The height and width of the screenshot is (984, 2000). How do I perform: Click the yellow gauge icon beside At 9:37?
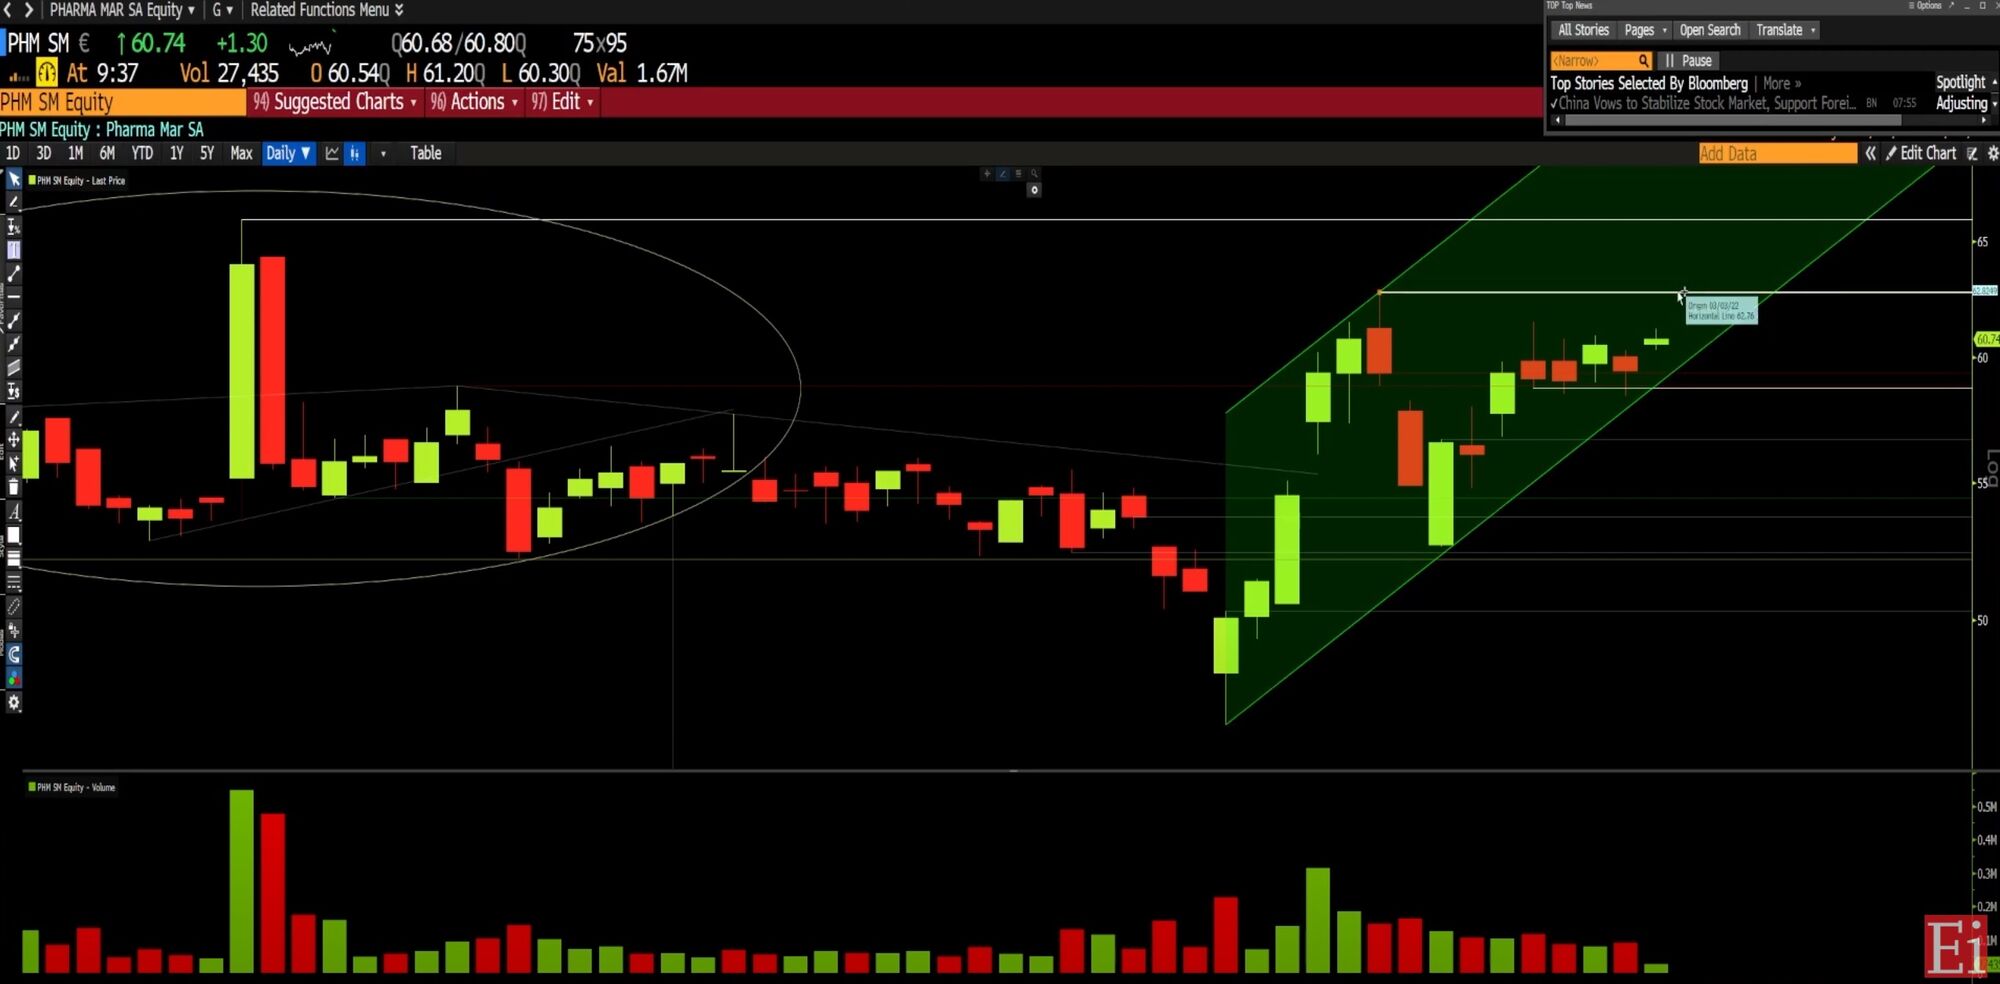[47, 73]
